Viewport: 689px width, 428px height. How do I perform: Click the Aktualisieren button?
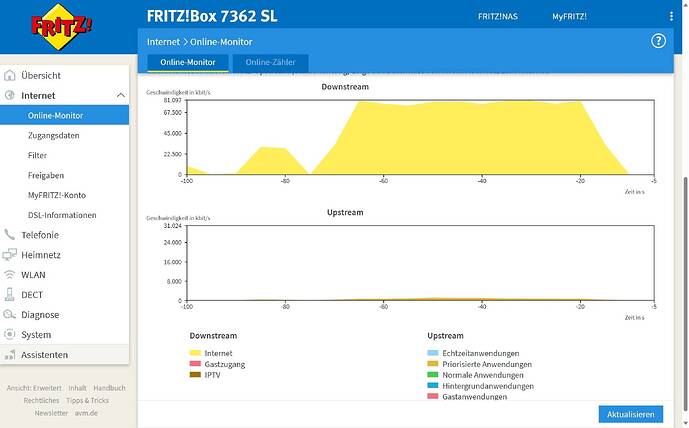631,414
